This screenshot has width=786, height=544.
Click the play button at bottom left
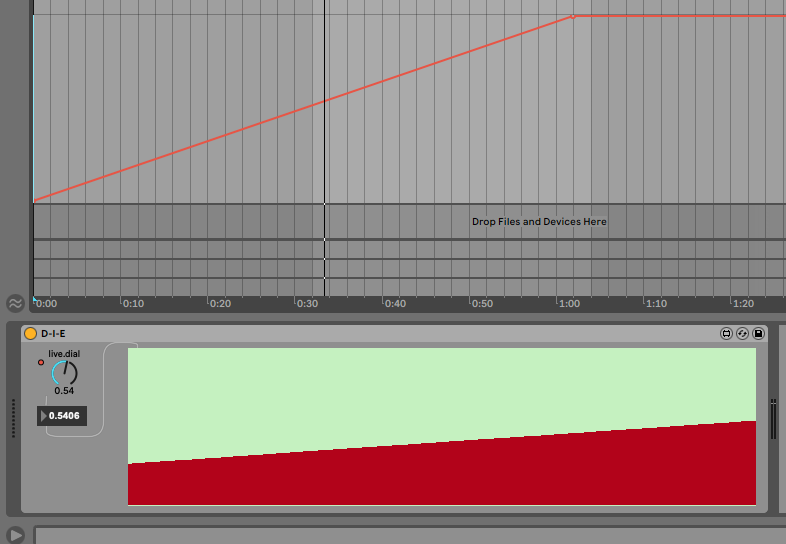tap(16, 535)
